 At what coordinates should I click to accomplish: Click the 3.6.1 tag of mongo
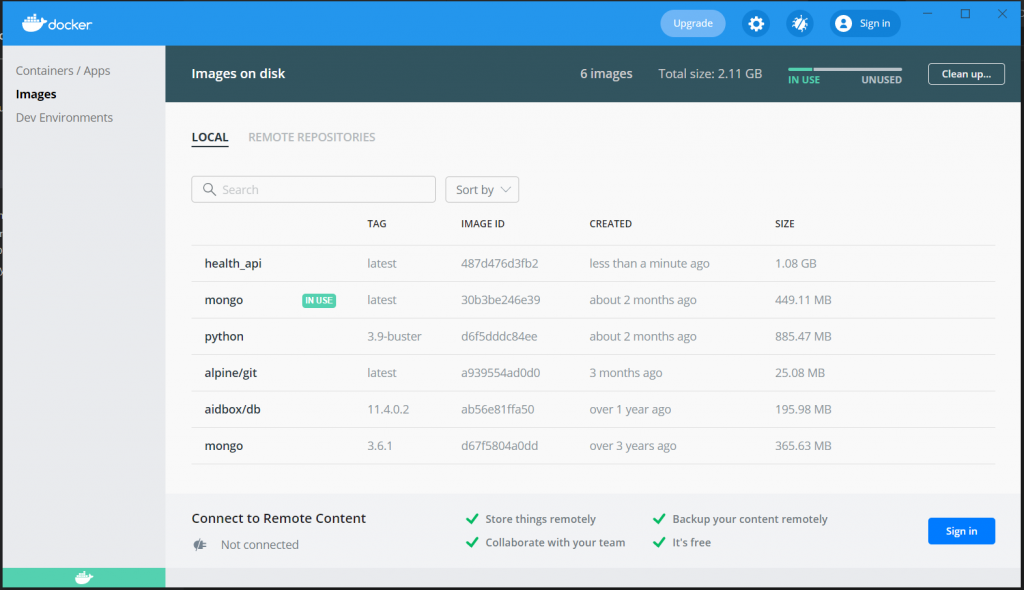click(379, 446)
